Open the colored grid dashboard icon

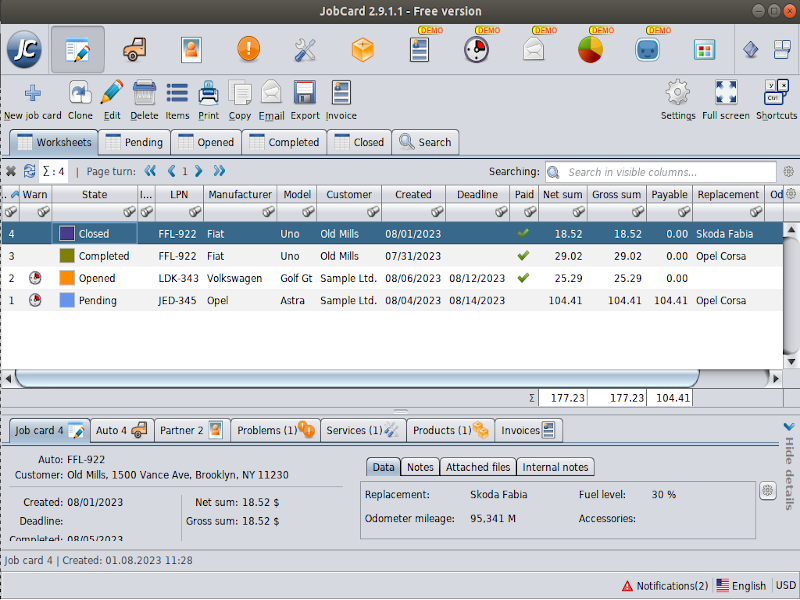point(705,49)
